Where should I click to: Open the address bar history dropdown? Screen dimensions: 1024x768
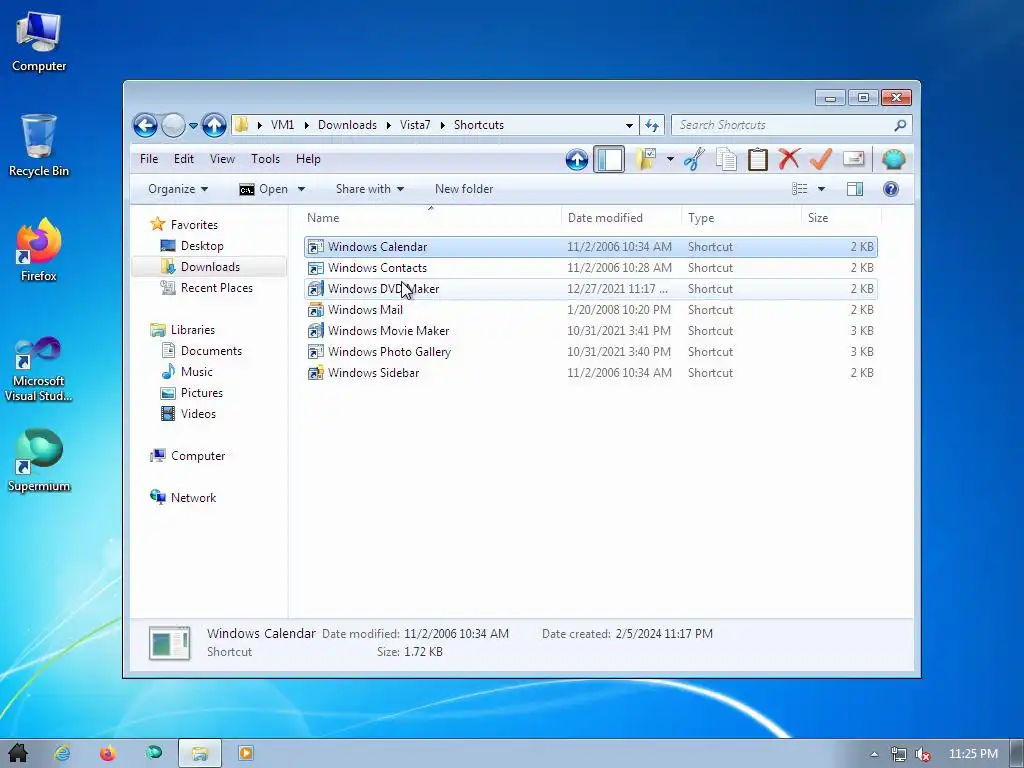point(629,125)
